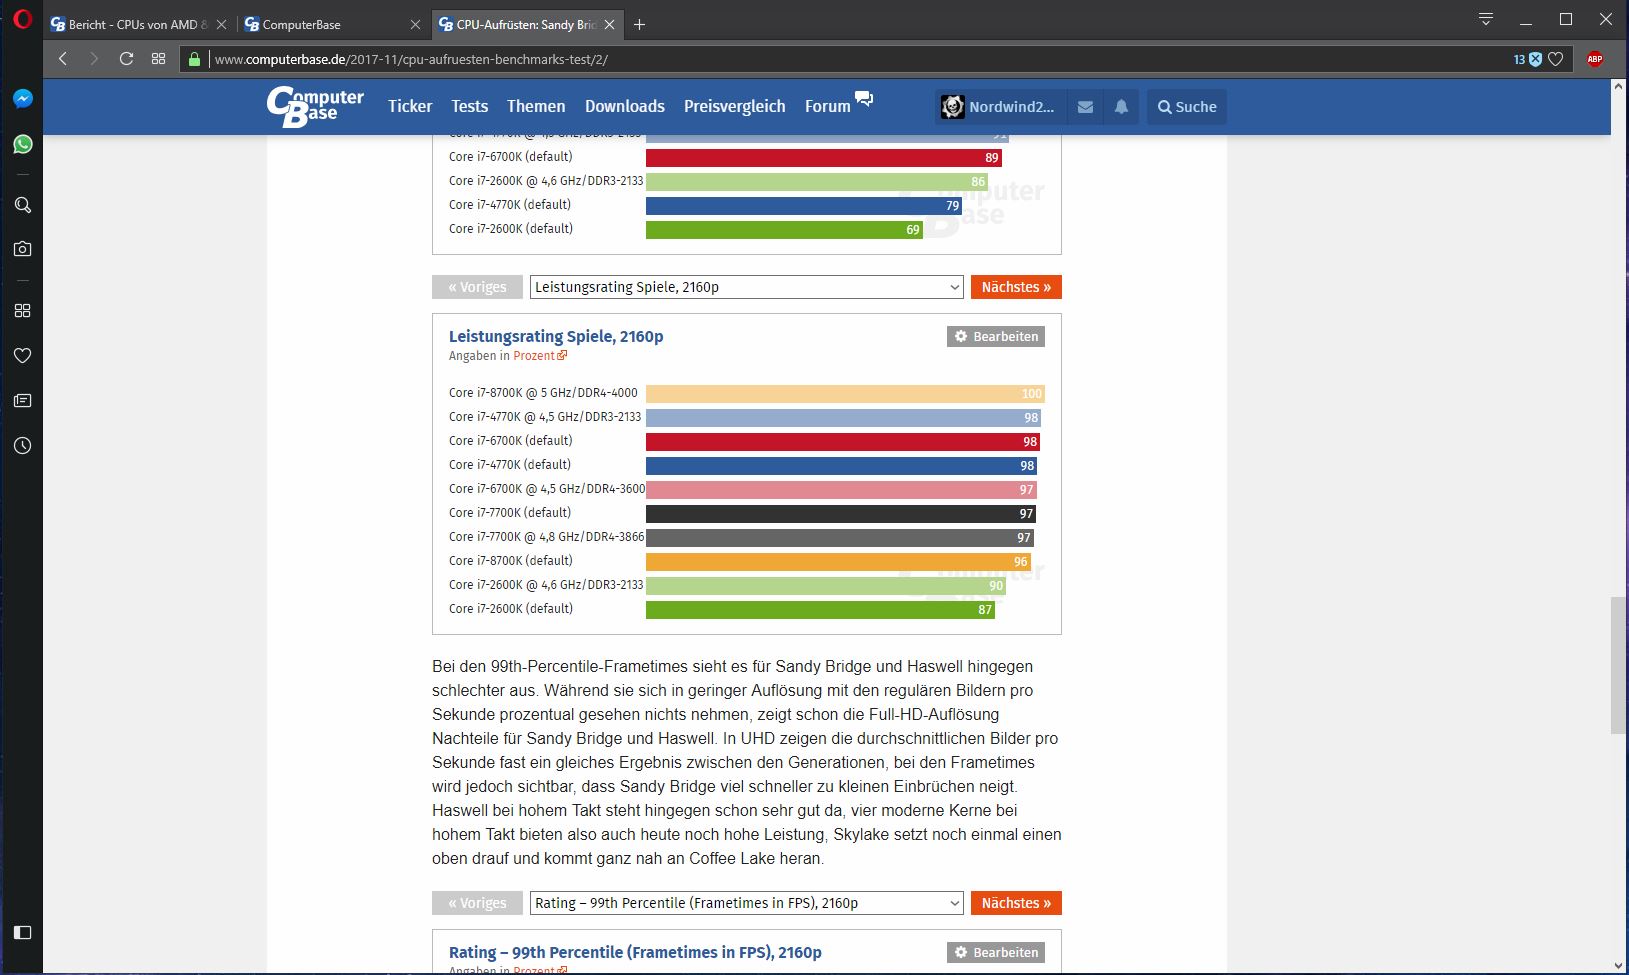
Task: Open the Preisvergleich menu item
Action: click(x=735, y=107)
